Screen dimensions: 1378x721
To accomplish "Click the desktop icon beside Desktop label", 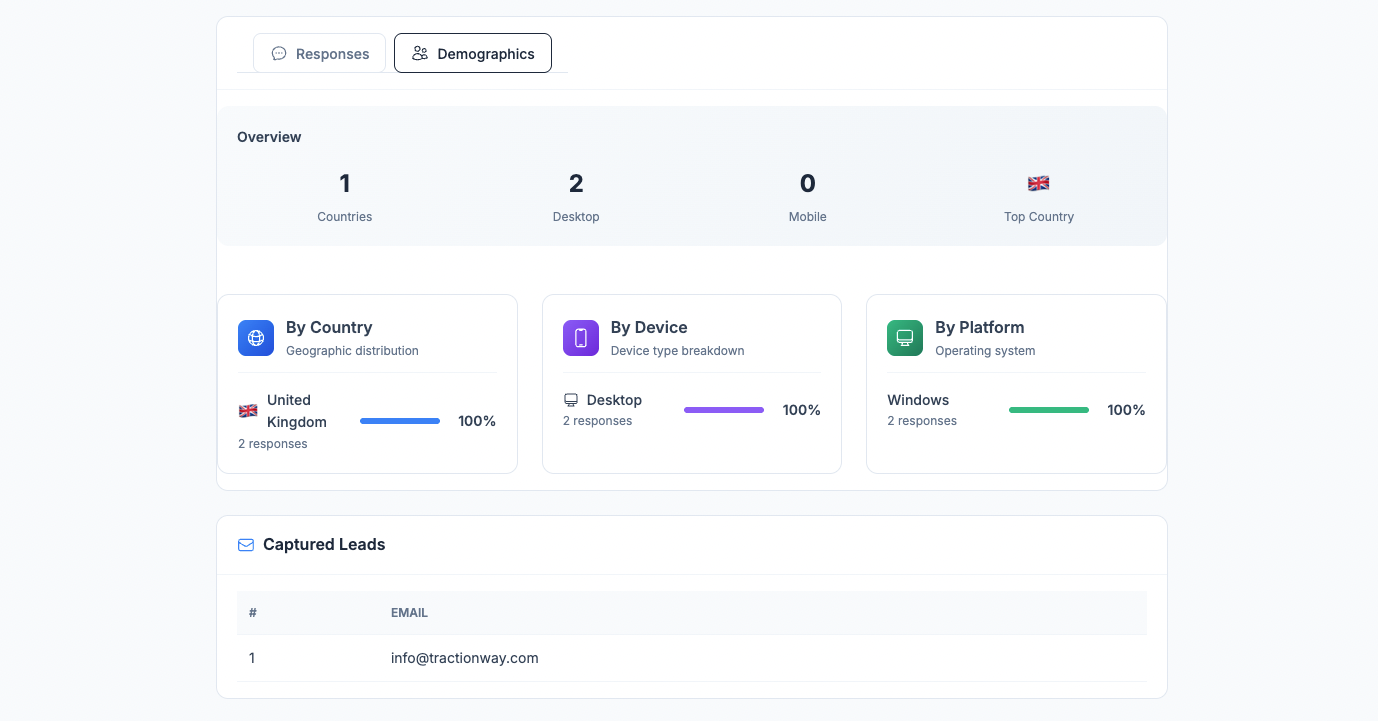I will click(x=571, y=399).
